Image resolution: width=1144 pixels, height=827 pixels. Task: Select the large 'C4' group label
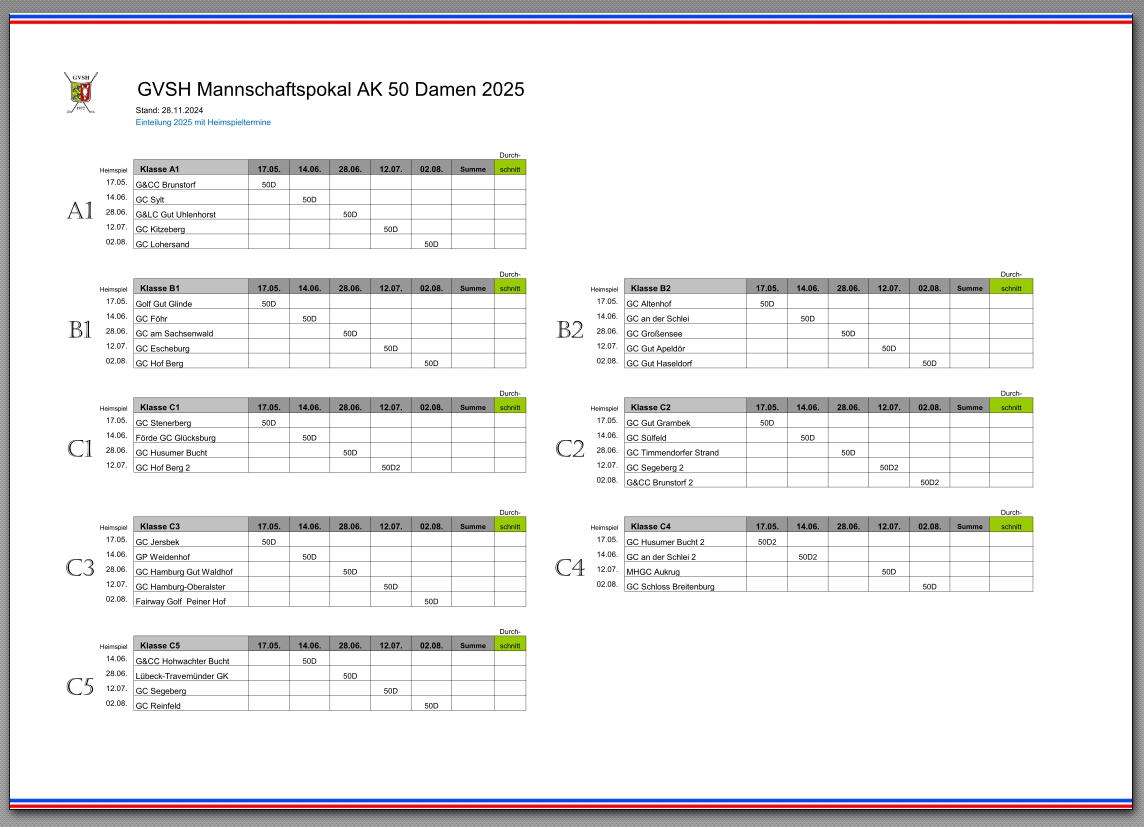coord(570,567)
